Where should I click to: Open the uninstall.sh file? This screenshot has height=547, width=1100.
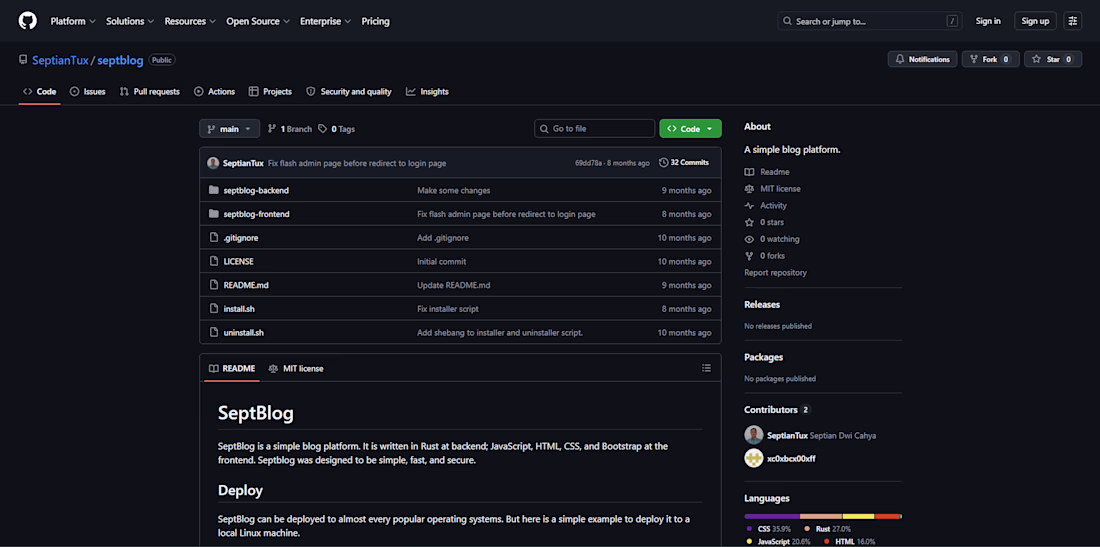point(243,332)
